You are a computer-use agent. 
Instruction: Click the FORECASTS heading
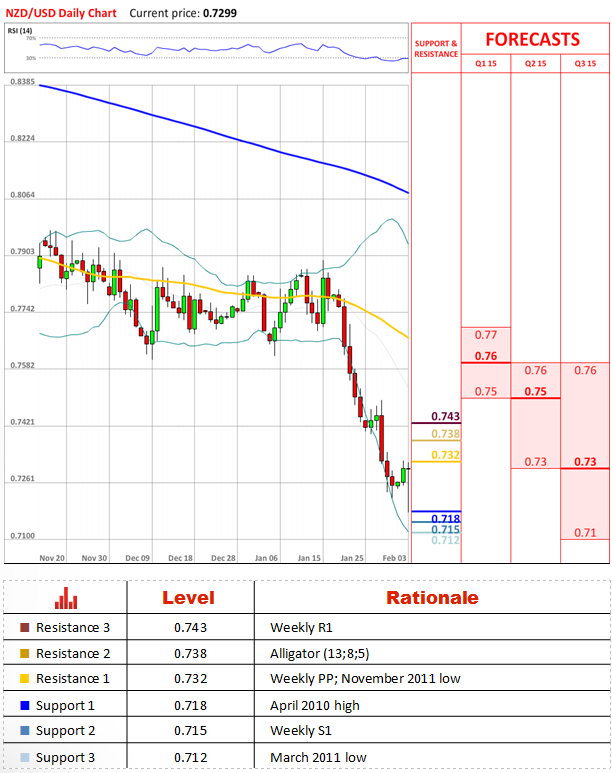coord(533,39)
